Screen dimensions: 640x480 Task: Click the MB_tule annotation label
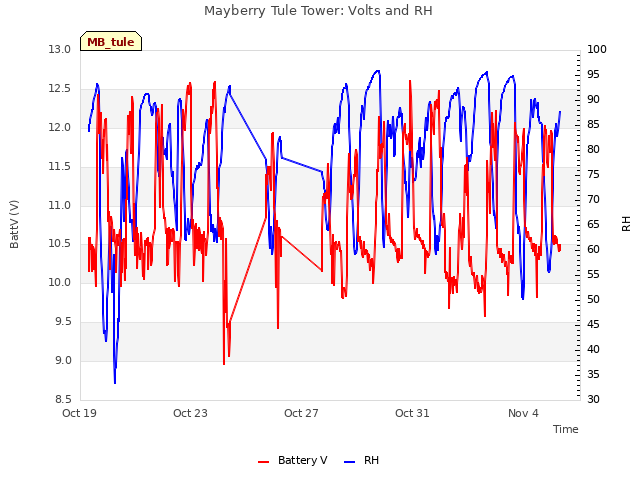(x=111, y=41)
